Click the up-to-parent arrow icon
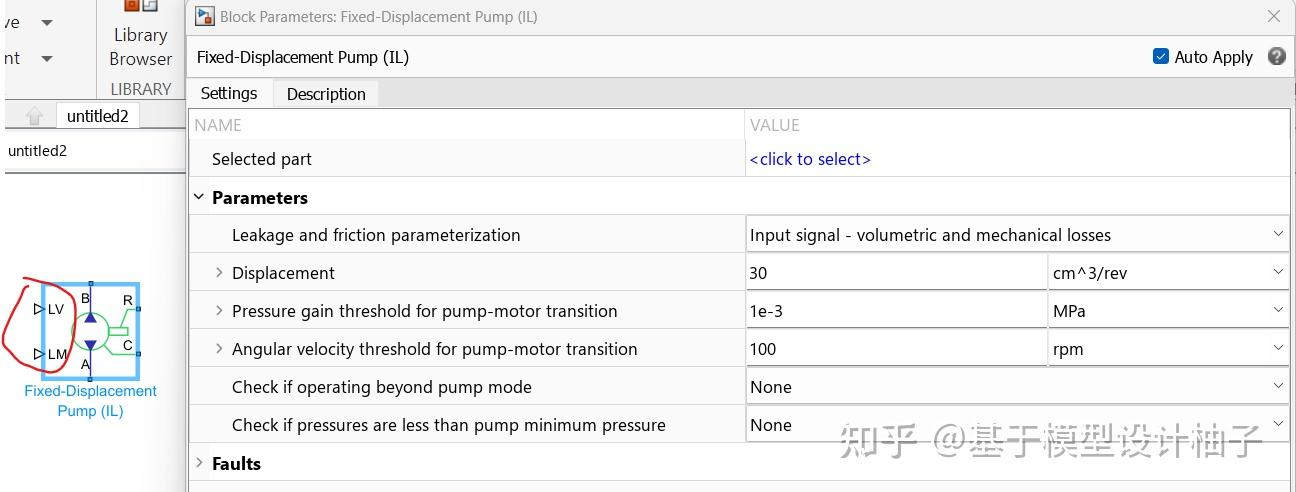Image resolution: width=1296 pixels, height=492 pixels. (34, 116)
